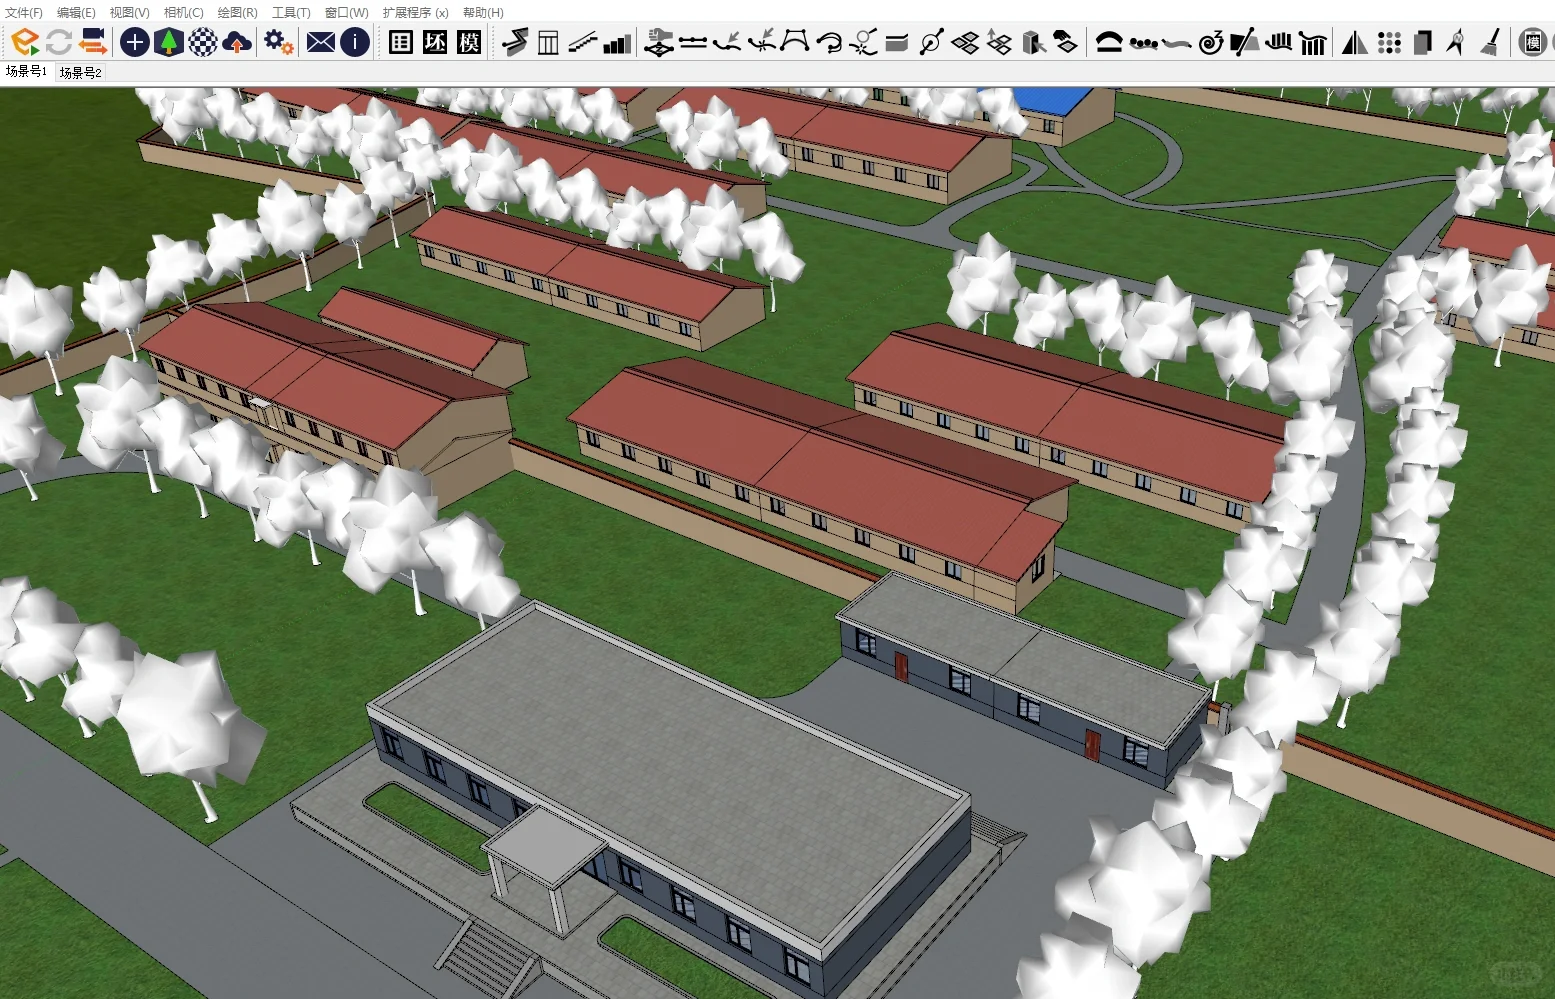Screen dimensions: 1555x999
Task: Click the dark circle plus icon
Action: point(135,42)
